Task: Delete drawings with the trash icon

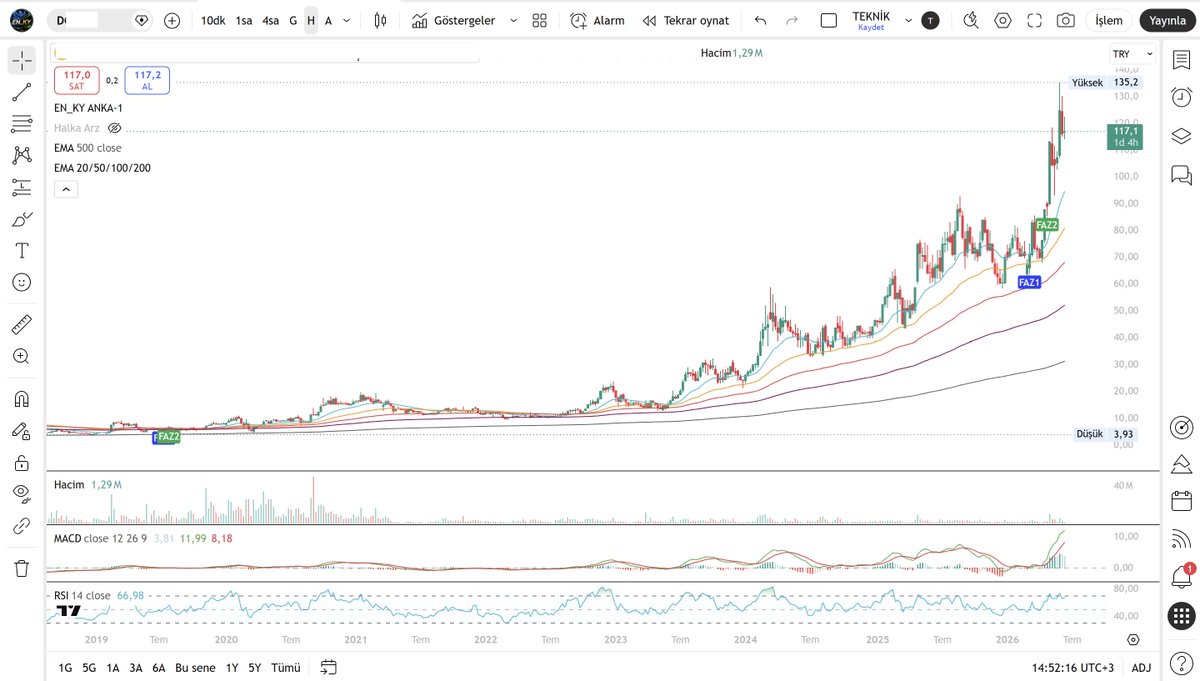Action: tap(21, 568)
